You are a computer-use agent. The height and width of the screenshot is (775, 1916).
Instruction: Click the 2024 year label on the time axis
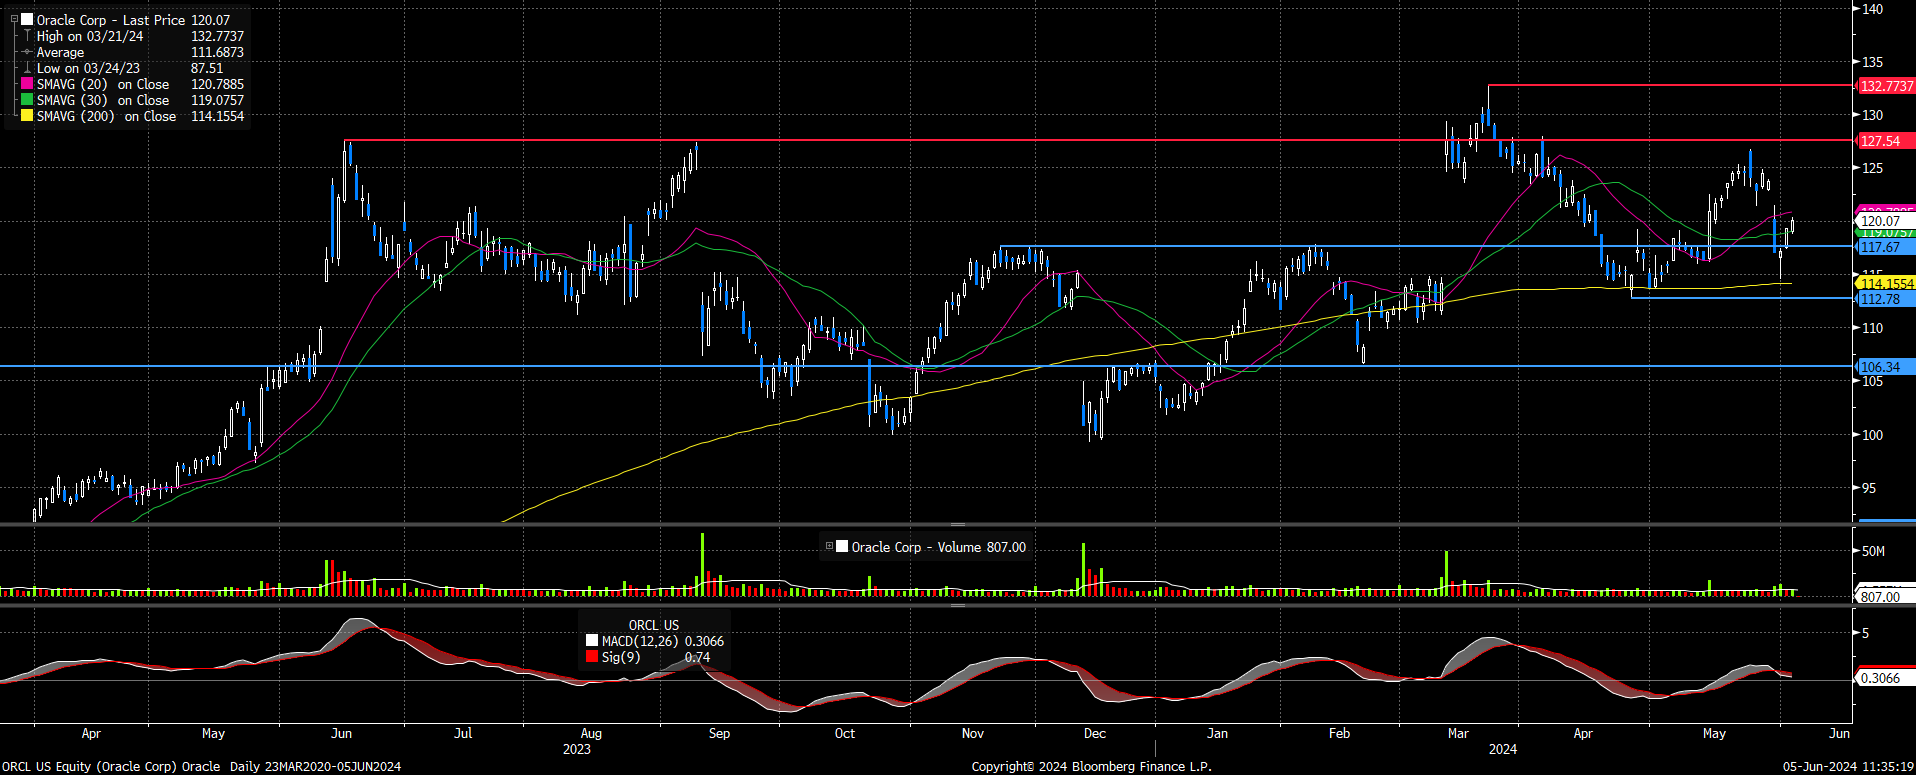point(1503,749)
